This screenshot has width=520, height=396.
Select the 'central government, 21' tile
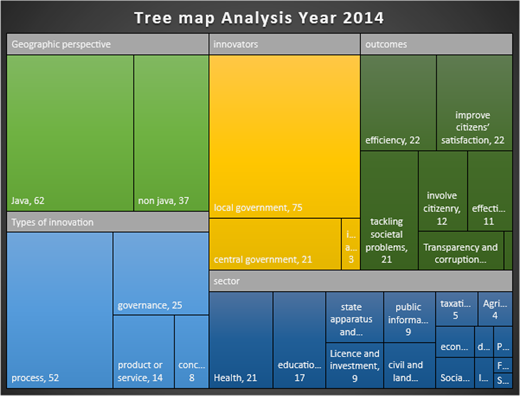click(275, 244)
